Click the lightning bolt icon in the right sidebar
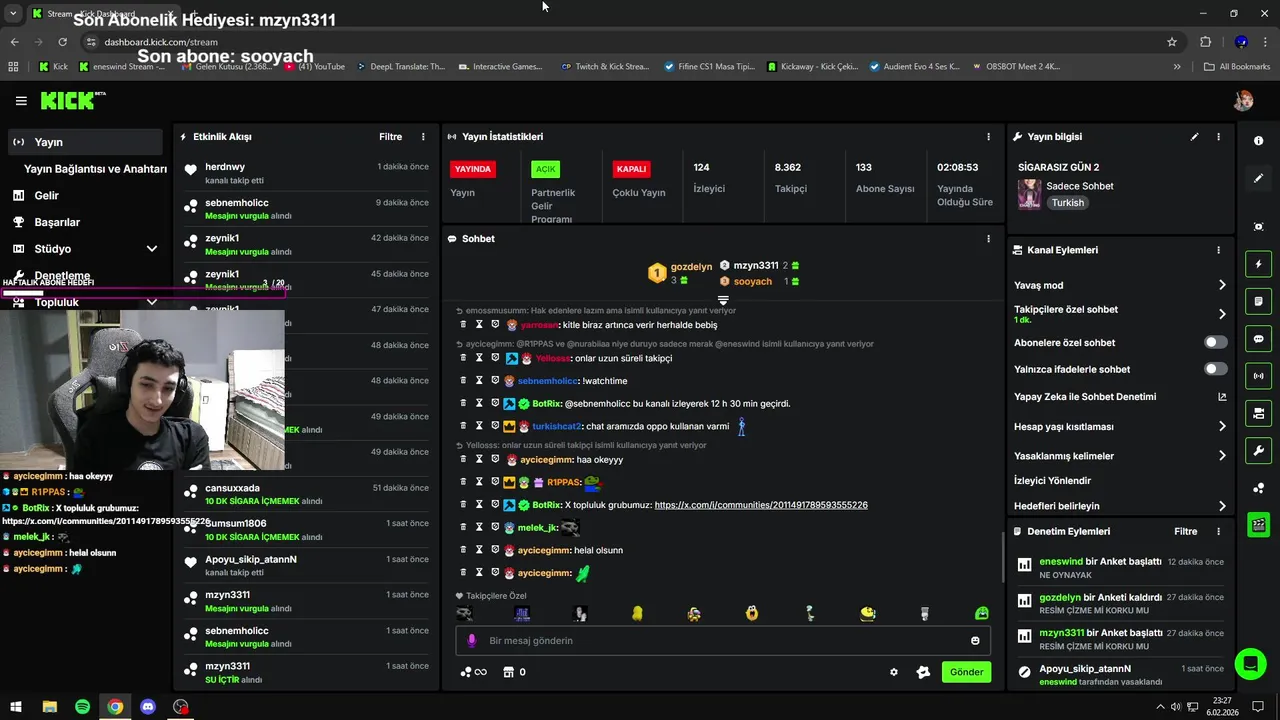Image resolution: width=1280 pixels, height=720 pixels. (x=1258, y=265)
